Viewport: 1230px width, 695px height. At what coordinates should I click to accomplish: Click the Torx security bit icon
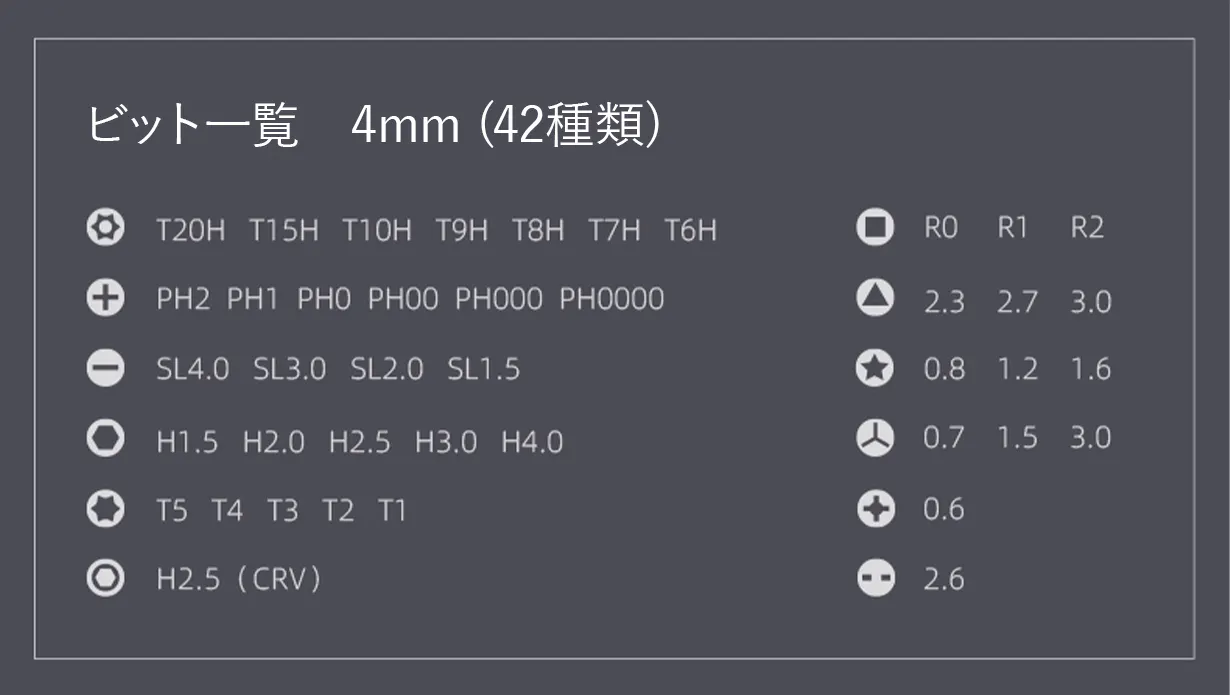pyautogui.click(x=105, y=229)
